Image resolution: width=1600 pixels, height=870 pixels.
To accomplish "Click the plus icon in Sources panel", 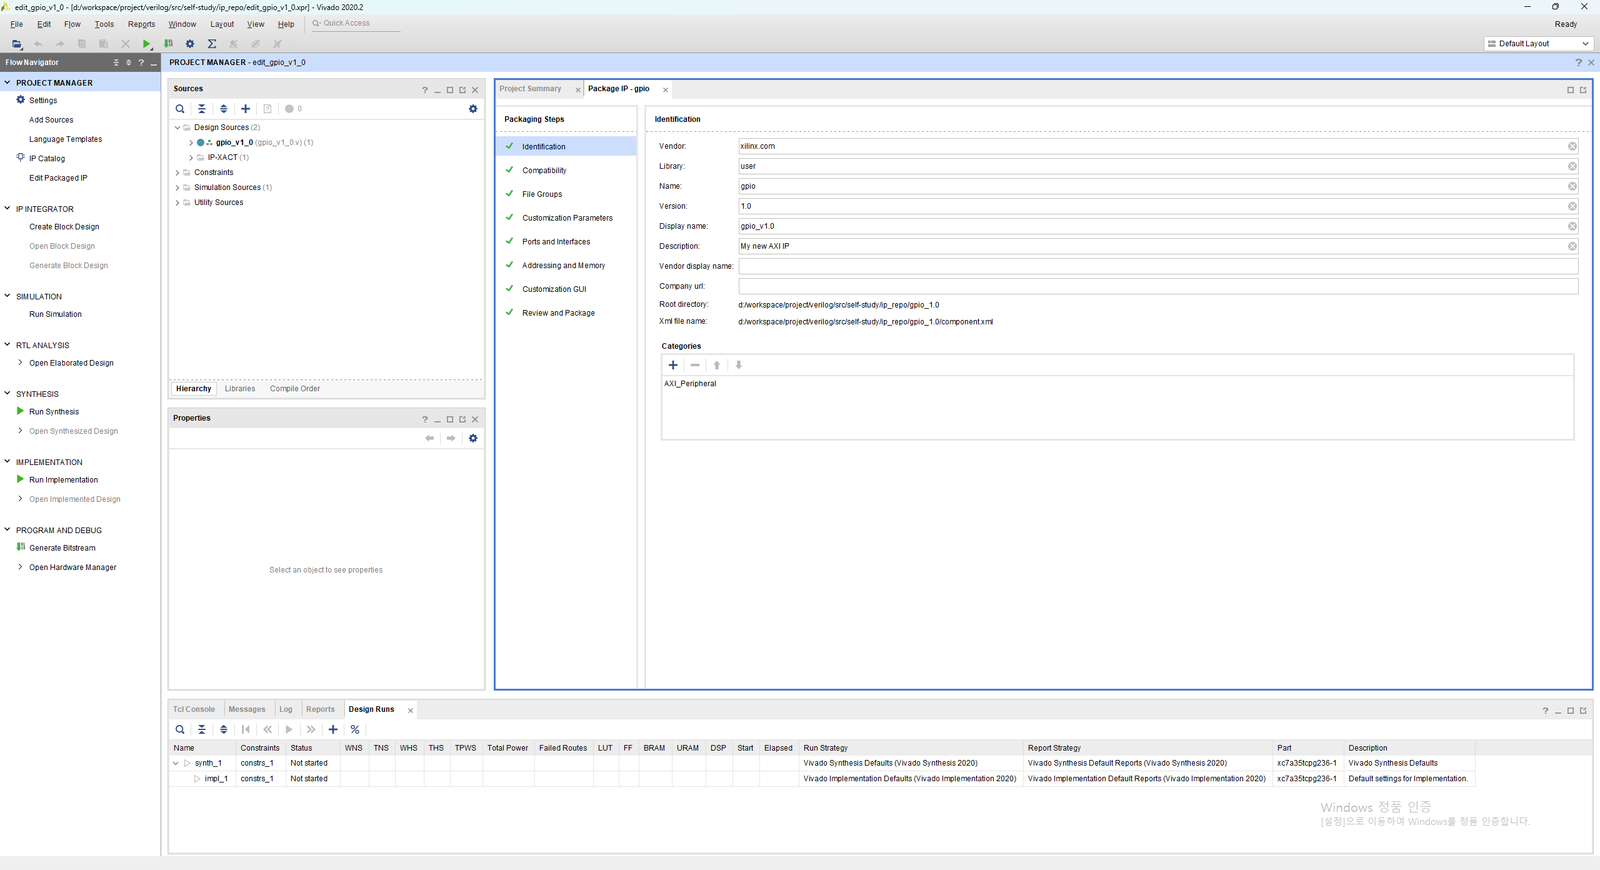I will tap(245, 109).
